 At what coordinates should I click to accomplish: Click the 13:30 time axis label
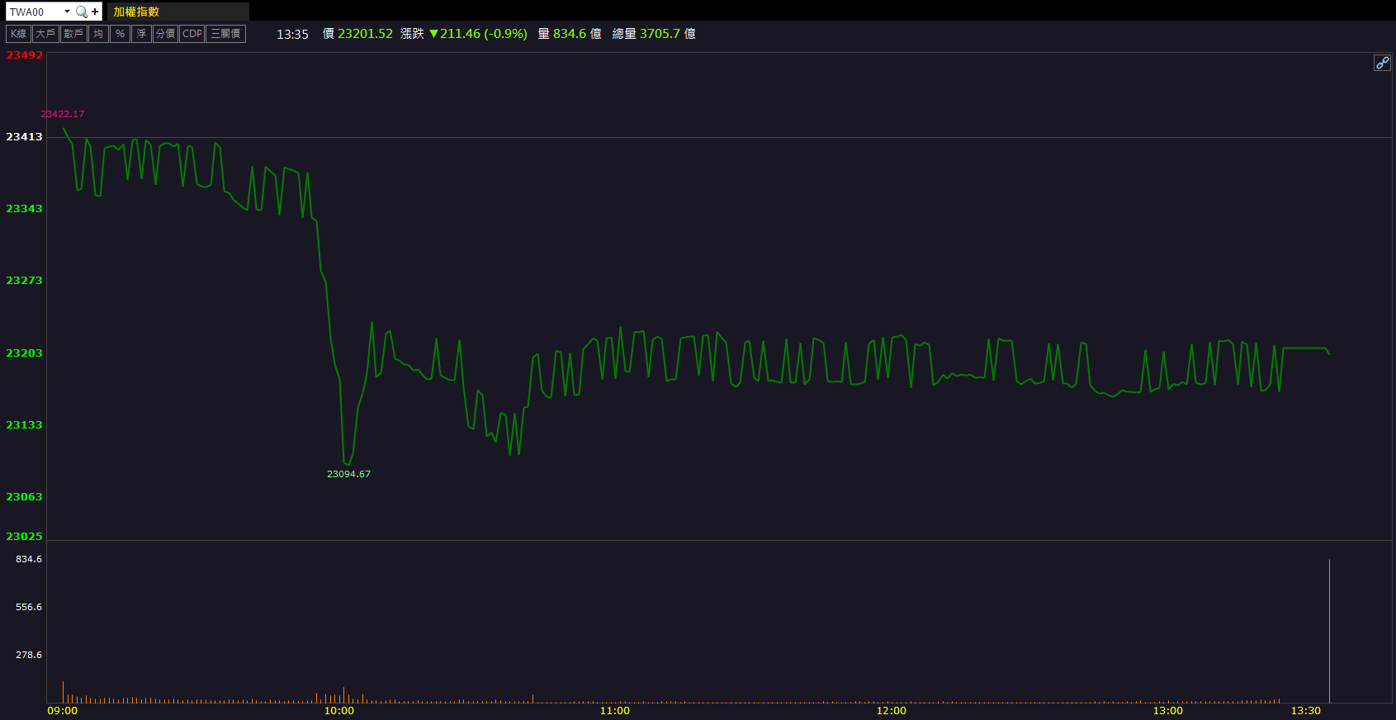point(1305,711)
